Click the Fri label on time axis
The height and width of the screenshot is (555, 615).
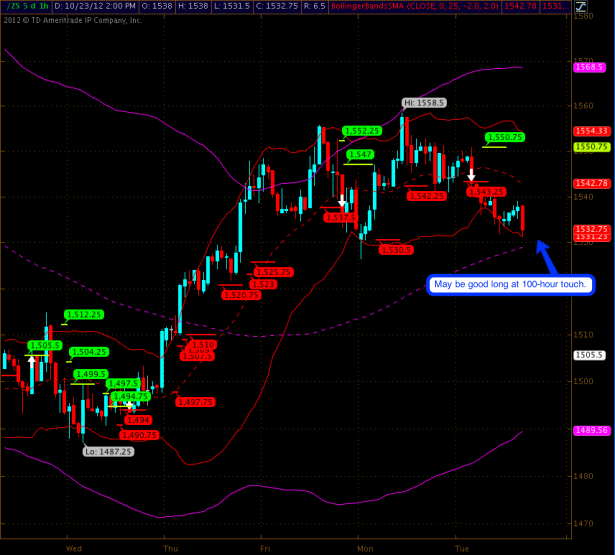(265, 548)
